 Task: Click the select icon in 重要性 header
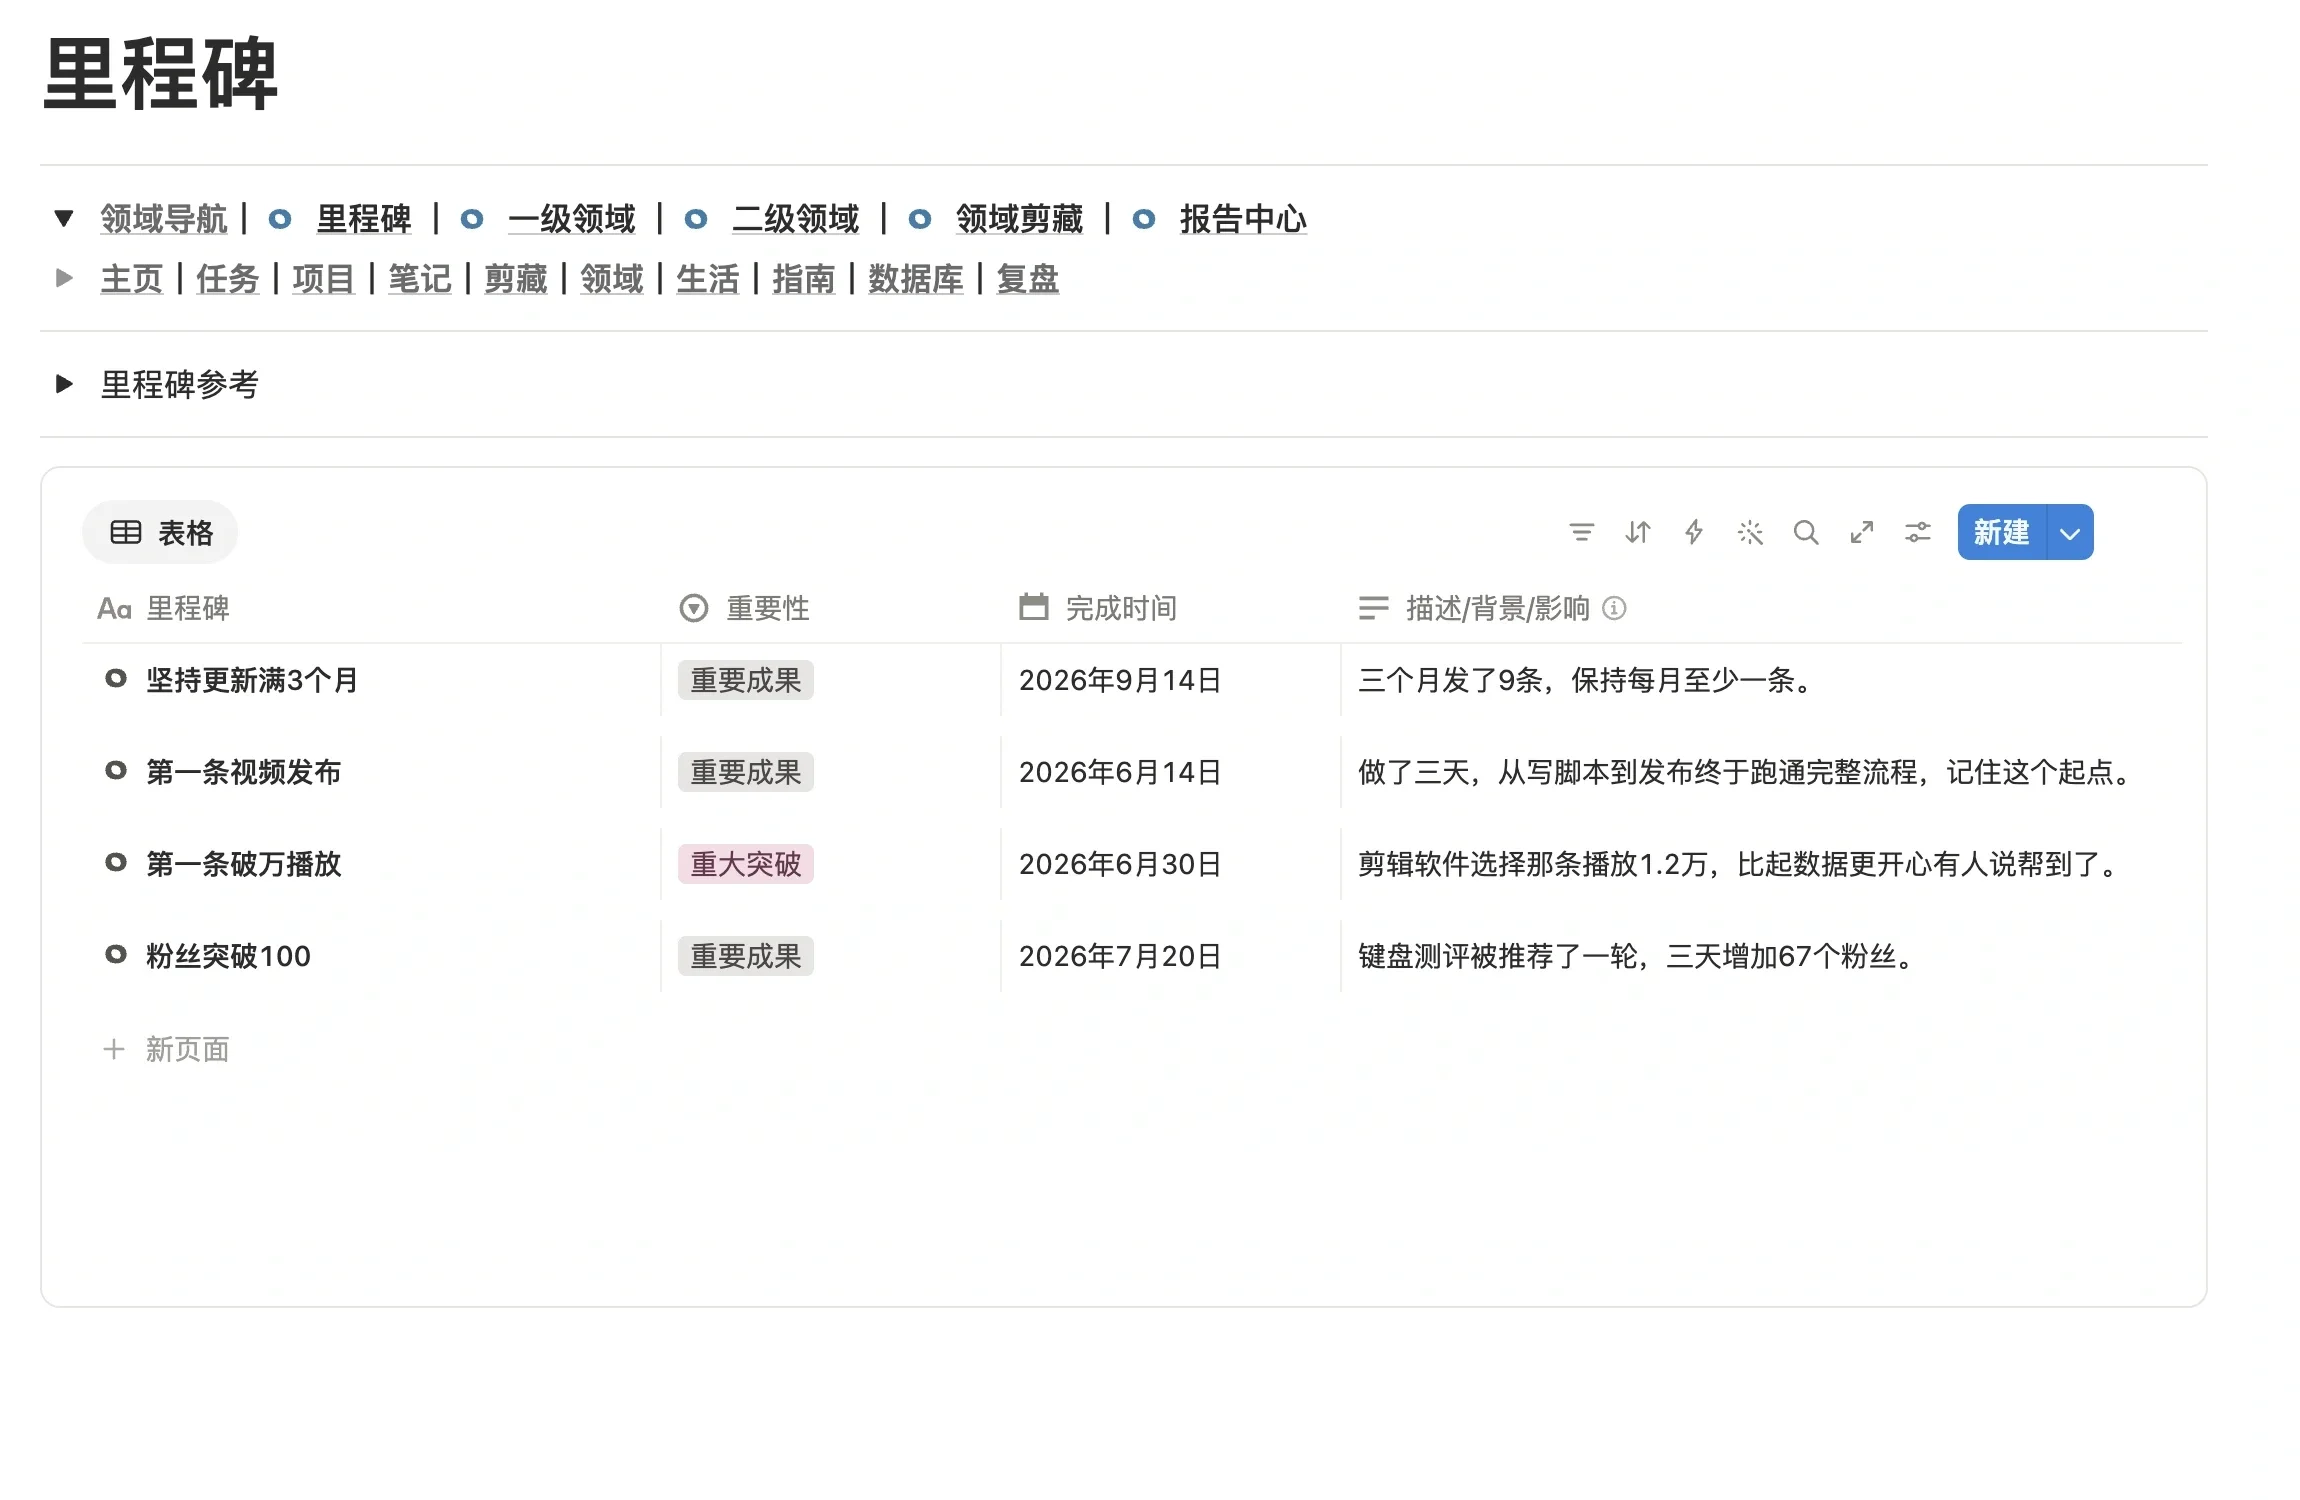693,608
